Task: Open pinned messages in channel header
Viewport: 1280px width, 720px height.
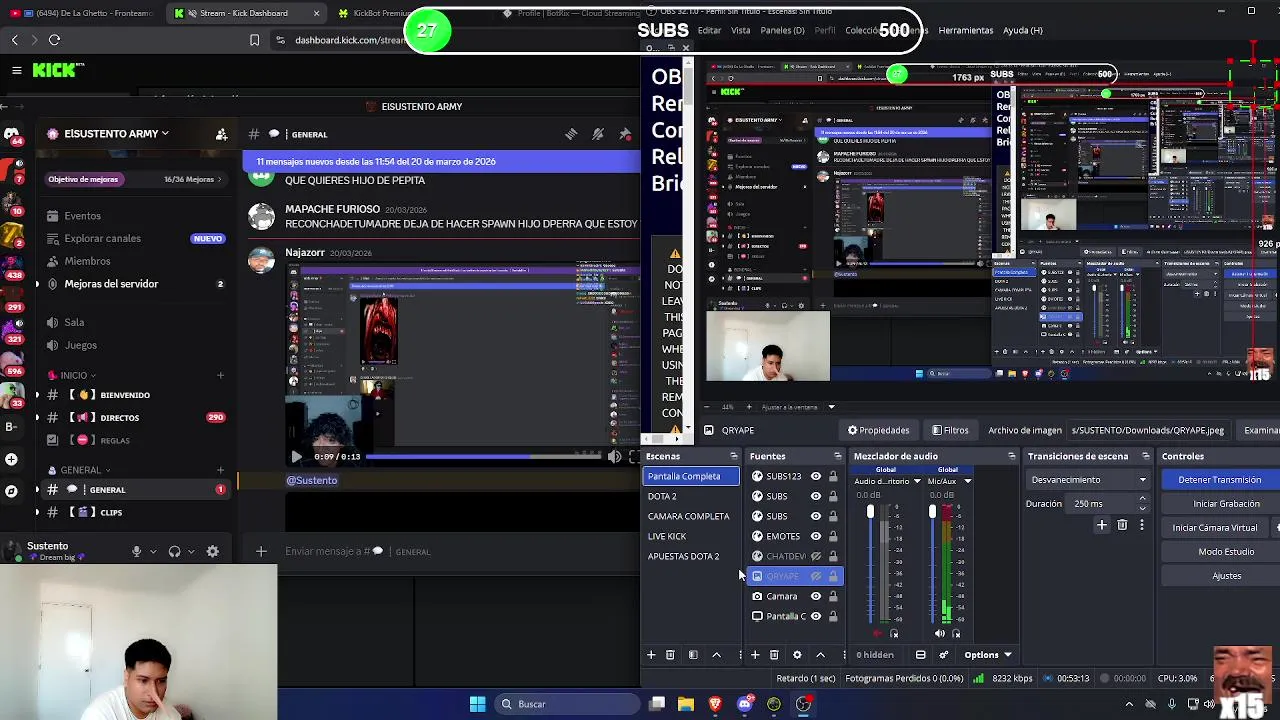Action: point(625,134)
